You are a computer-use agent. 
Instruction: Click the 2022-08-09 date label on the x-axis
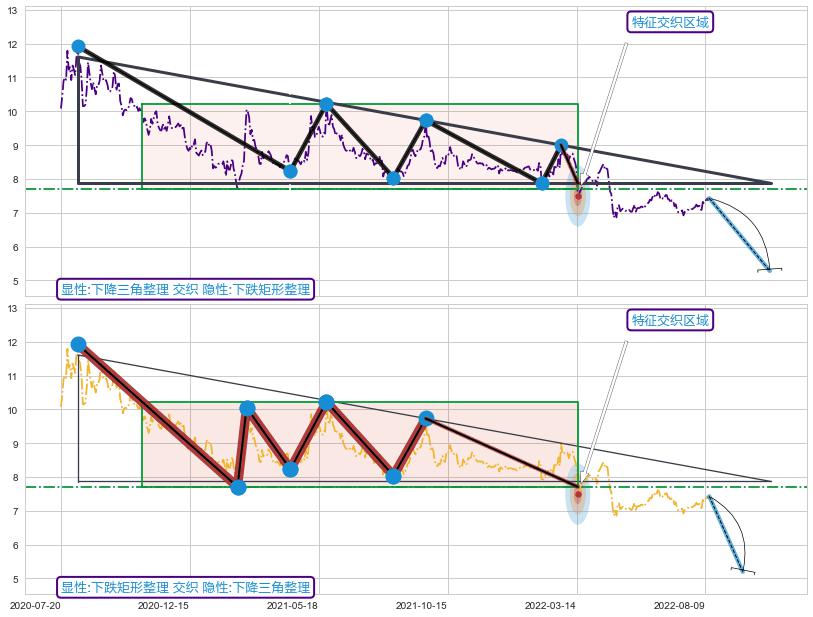click(679, 606)
